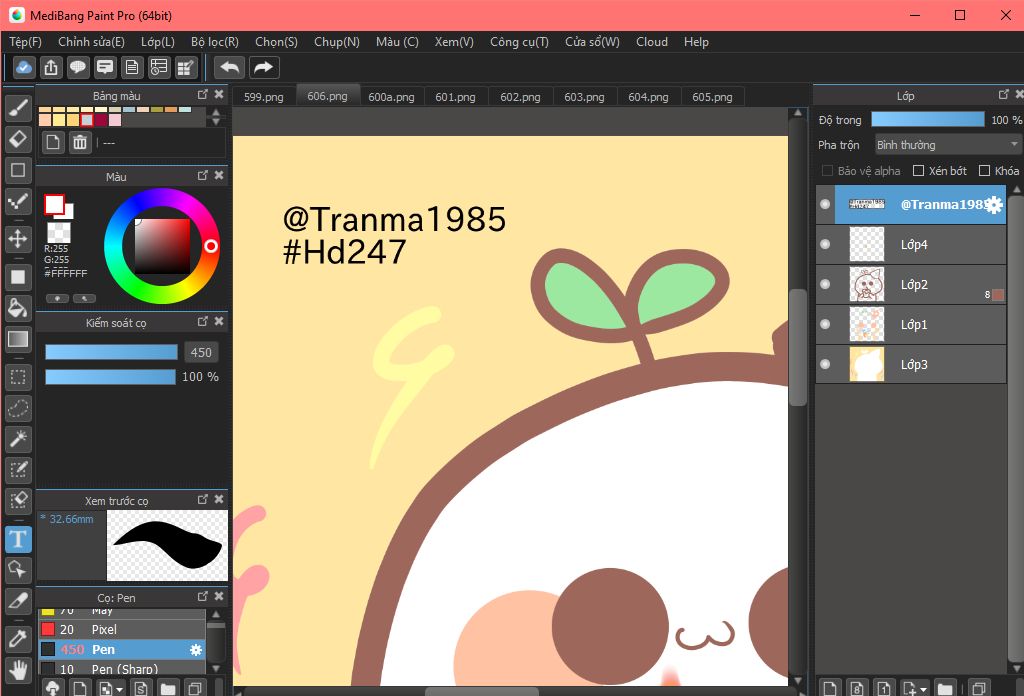Select the Eraser tool
The image size is (1024, 696).
point(18,139)
